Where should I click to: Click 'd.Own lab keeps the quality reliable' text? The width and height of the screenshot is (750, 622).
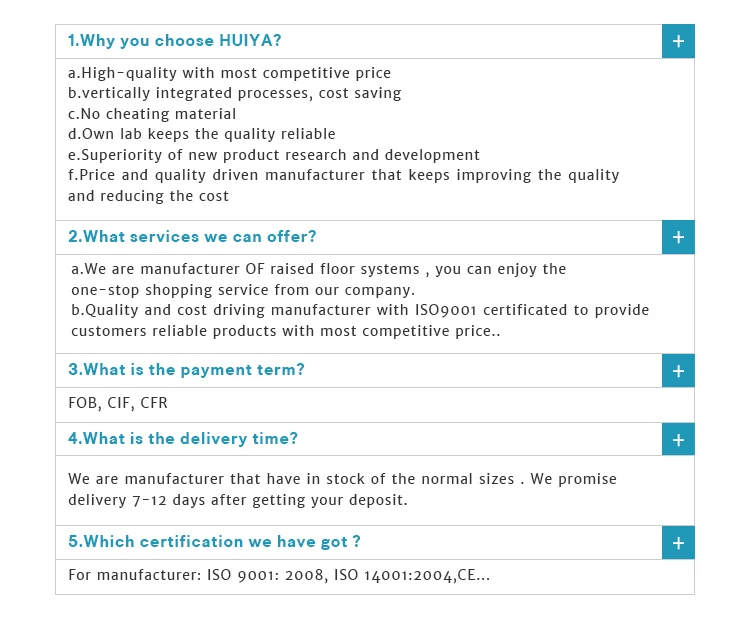[201, 134]
